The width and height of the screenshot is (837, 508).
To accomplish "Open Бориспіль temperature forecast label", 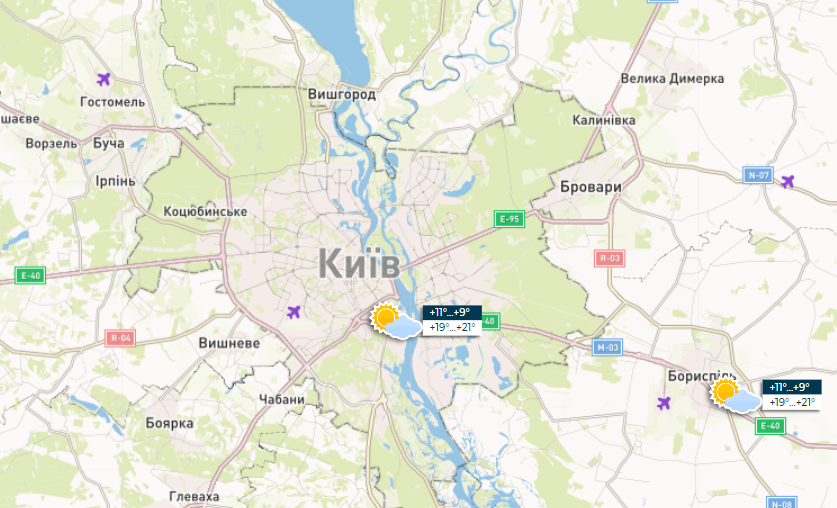I will click(792, 395).
